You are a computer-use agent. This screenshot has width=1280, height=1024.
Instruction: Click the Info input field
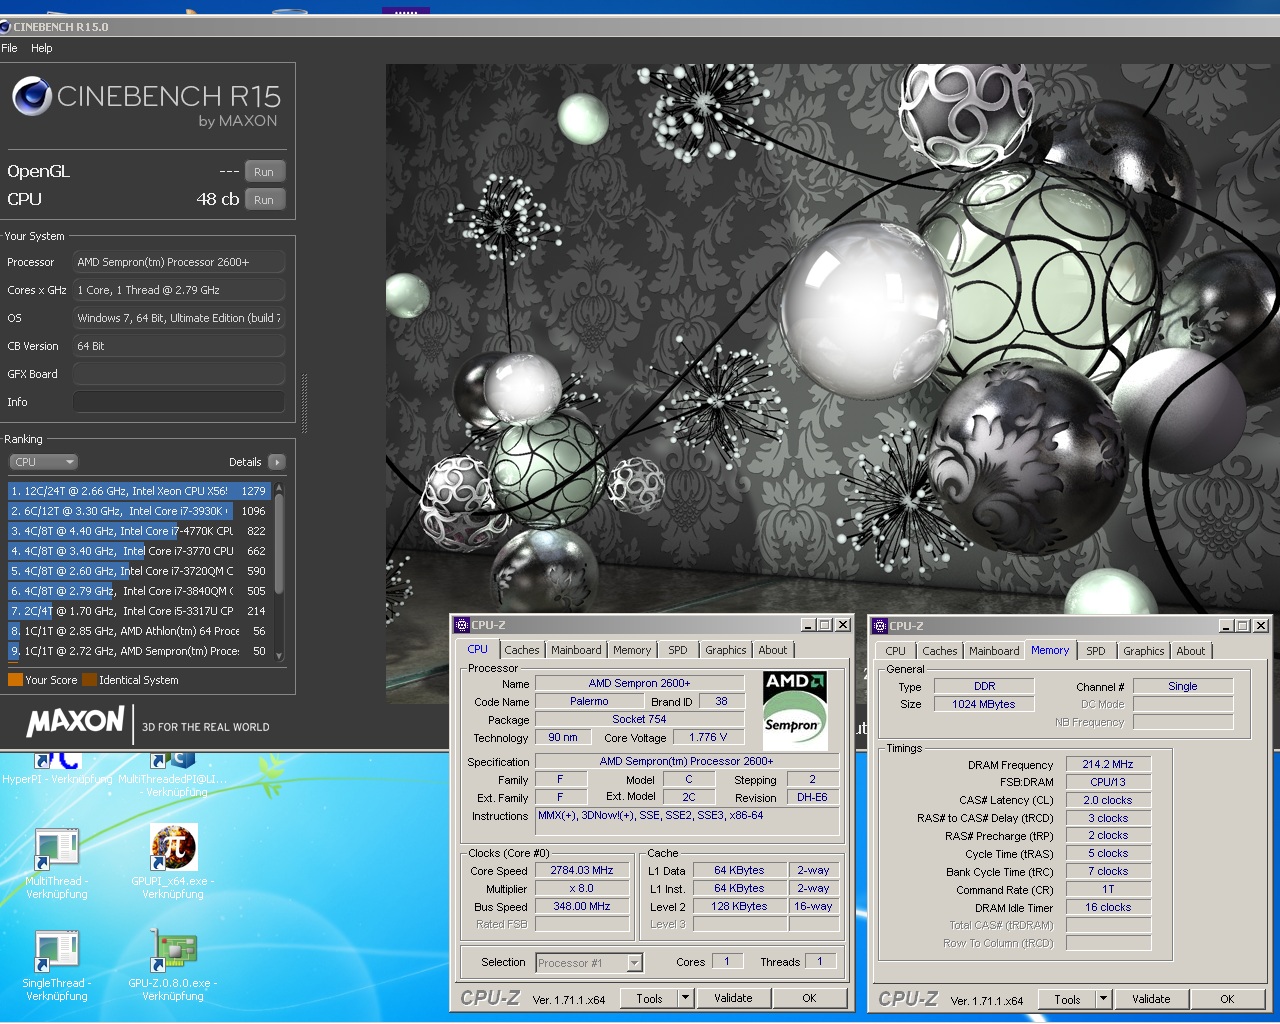point(179,402)
